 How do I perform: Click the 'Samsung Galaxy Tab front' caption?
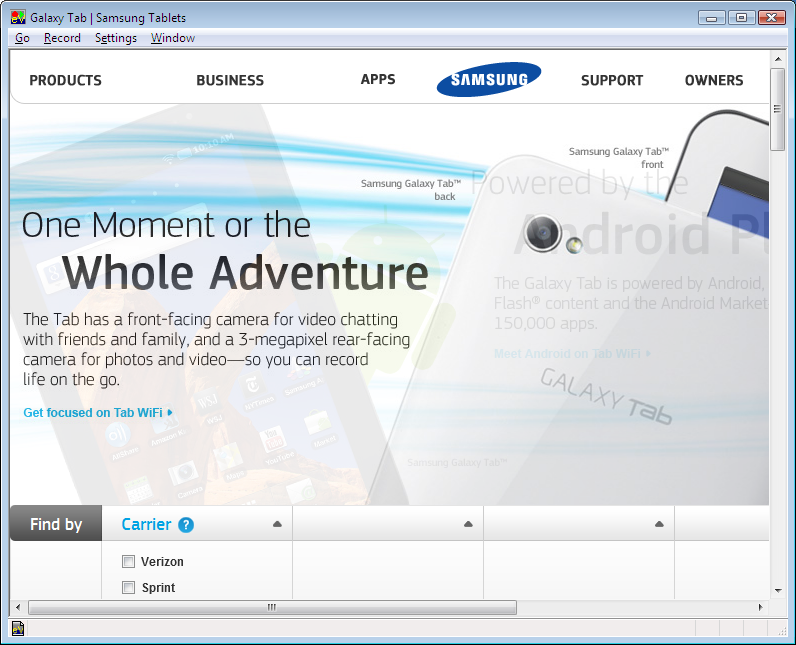tap(619, 158)
